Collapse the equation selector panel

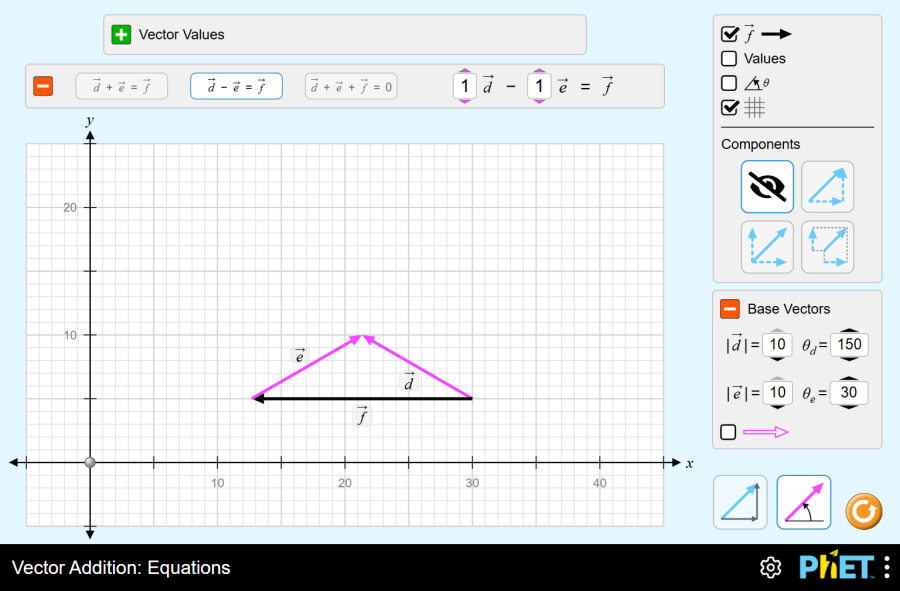point(43,87)
